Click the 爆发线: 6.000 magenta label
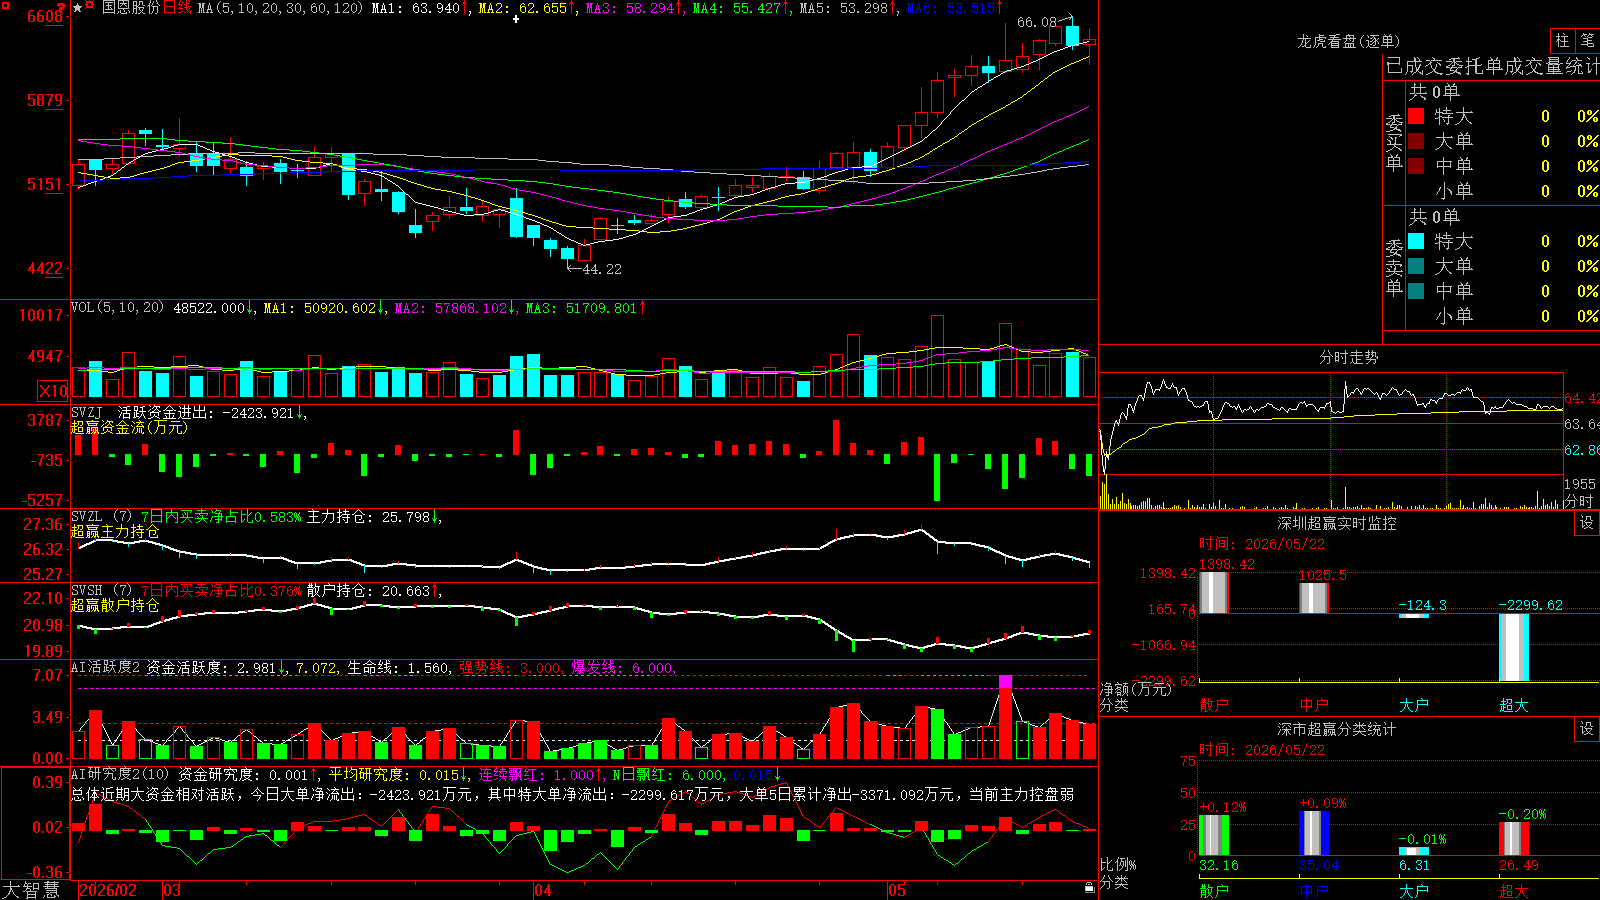This screenshot has height=900, width=1600. pos(623,667)
